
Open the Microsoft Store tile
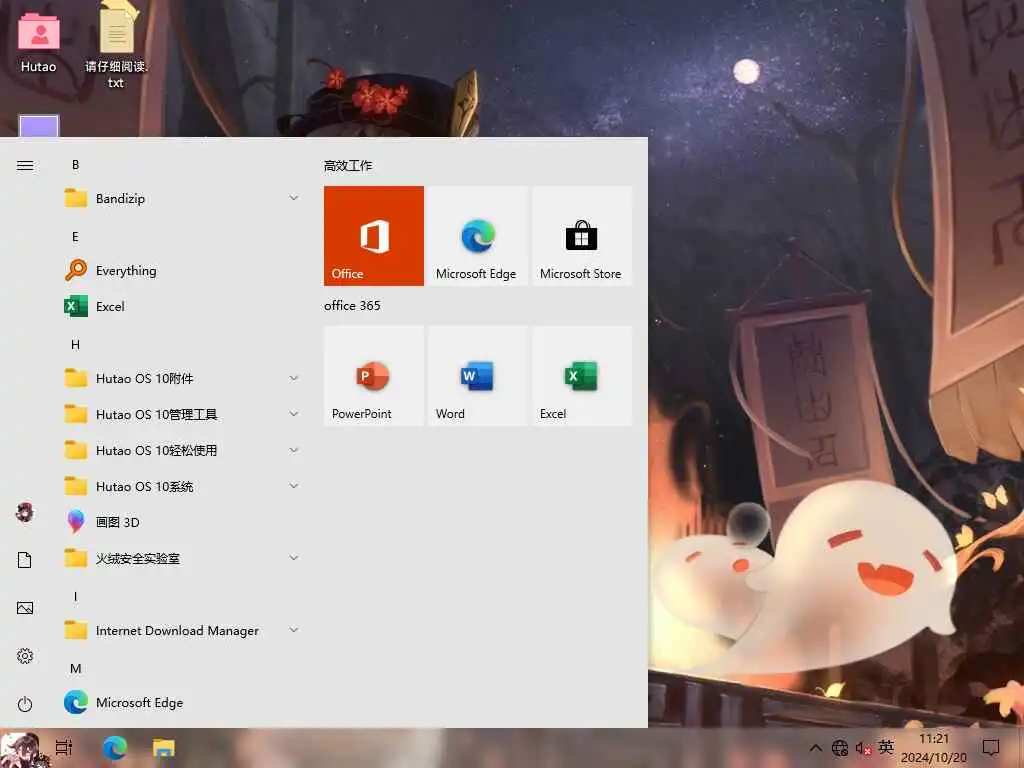click(x=582, y=236)
